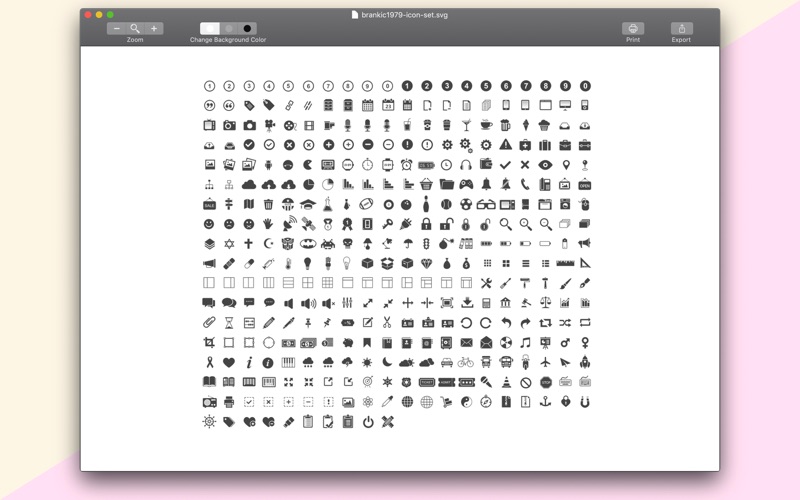Click the zoom in plus button

coord(153,29)
